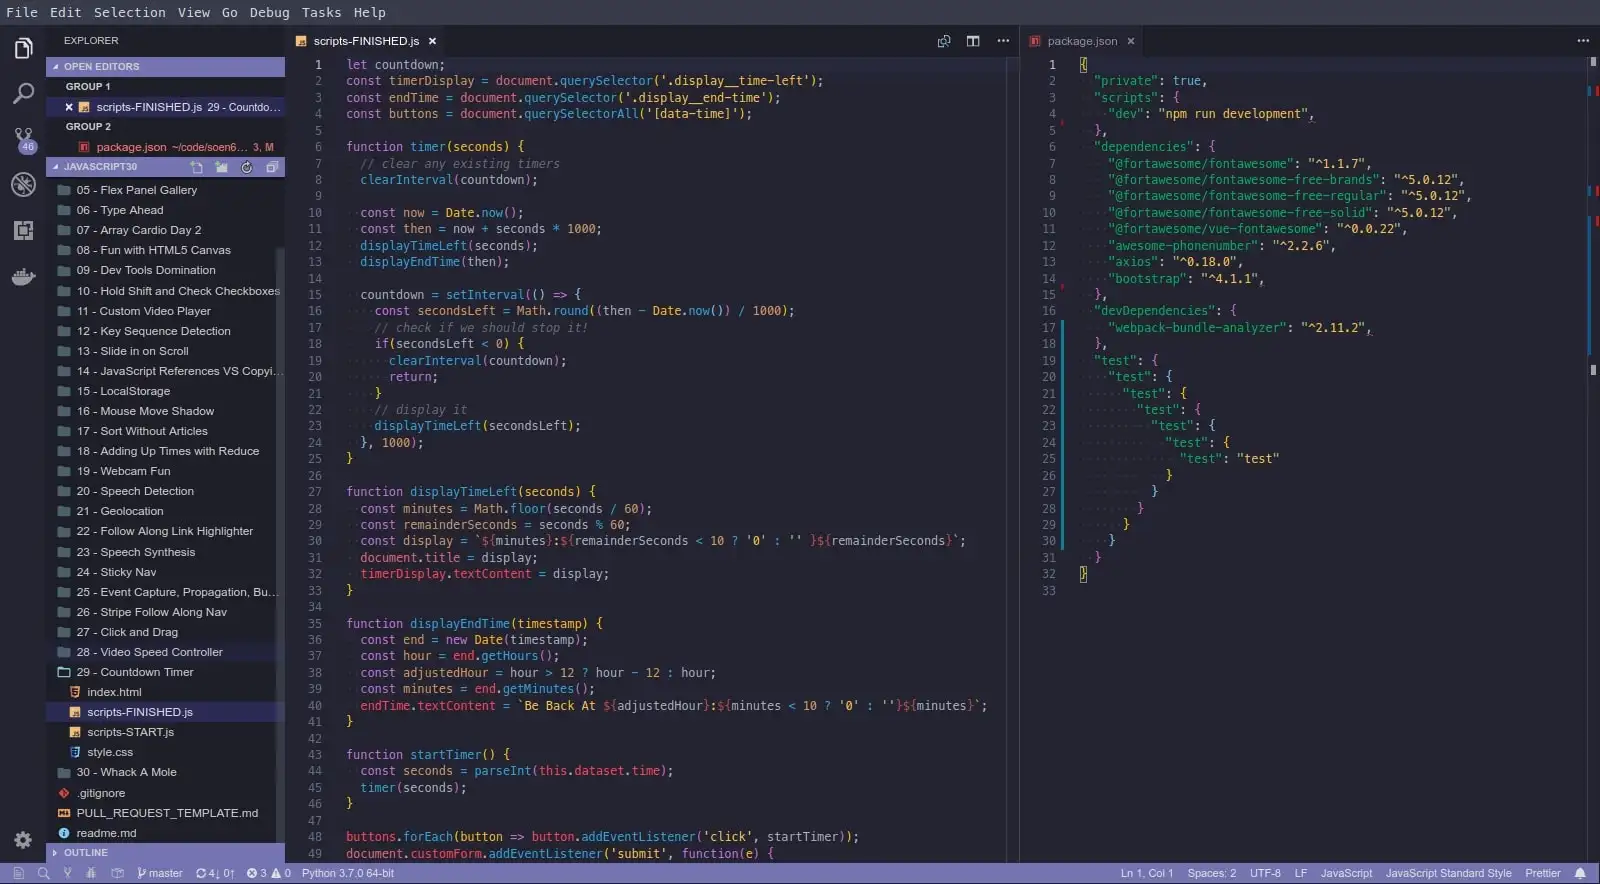
Task: Switch git branch via master indicator
Action: pos(160,873)
